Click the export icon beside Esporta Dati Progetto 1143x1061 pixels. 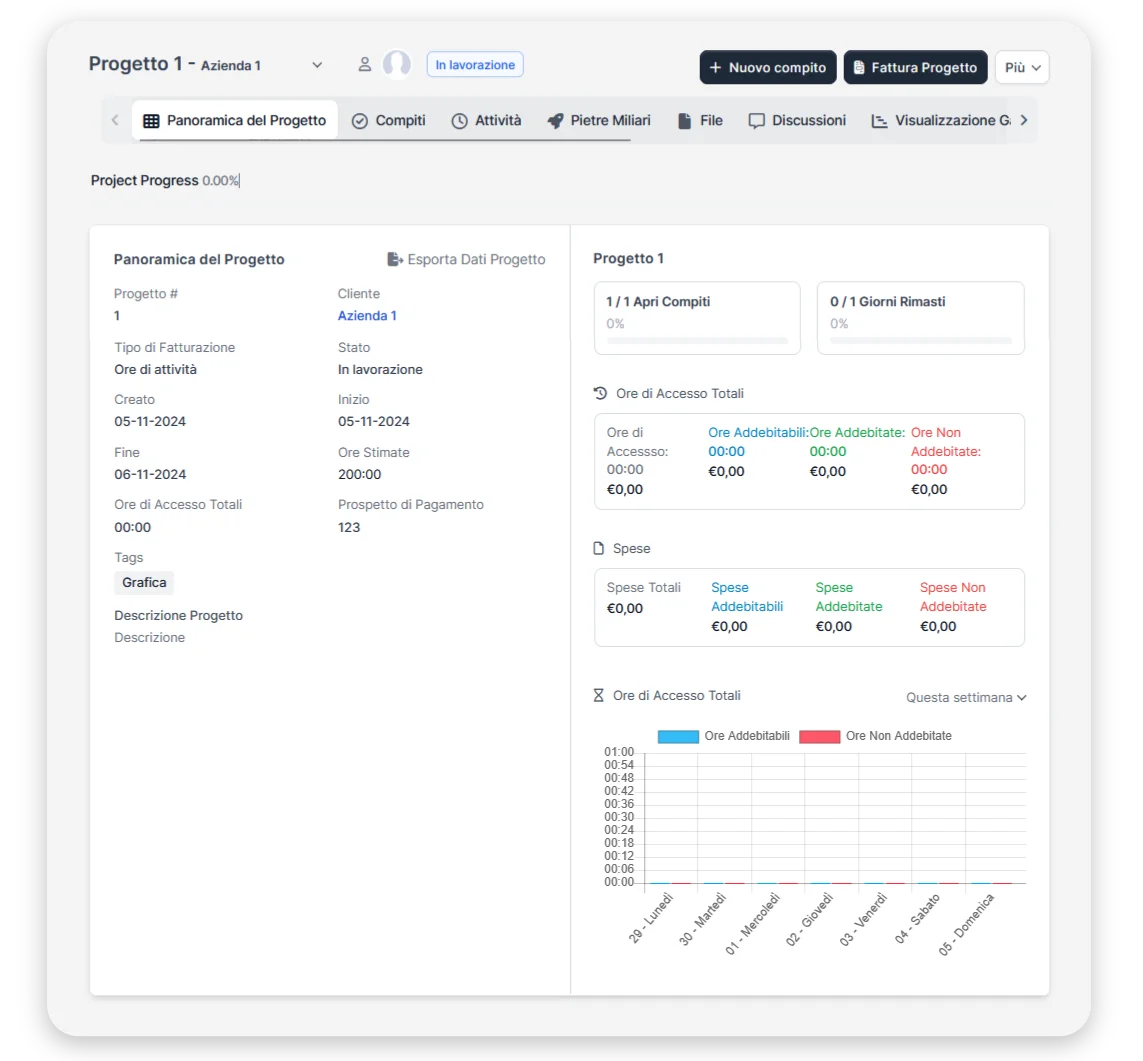[395, 260]
